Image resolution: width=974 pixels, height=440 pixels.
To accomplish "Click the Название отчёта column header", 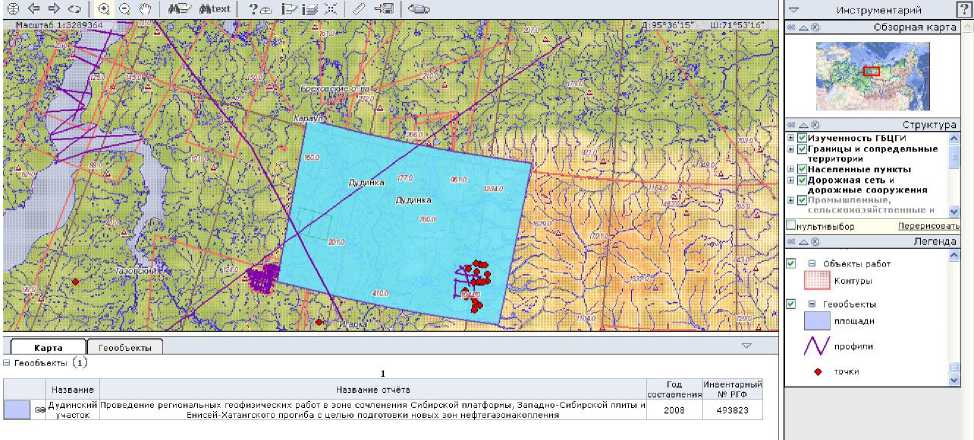I will (373, 390).
